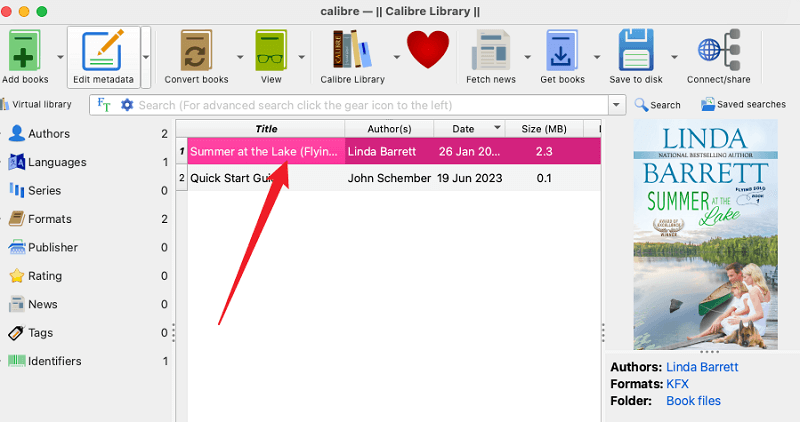Open the View book icon
The image size is (800, 422).
pos(271,50)
